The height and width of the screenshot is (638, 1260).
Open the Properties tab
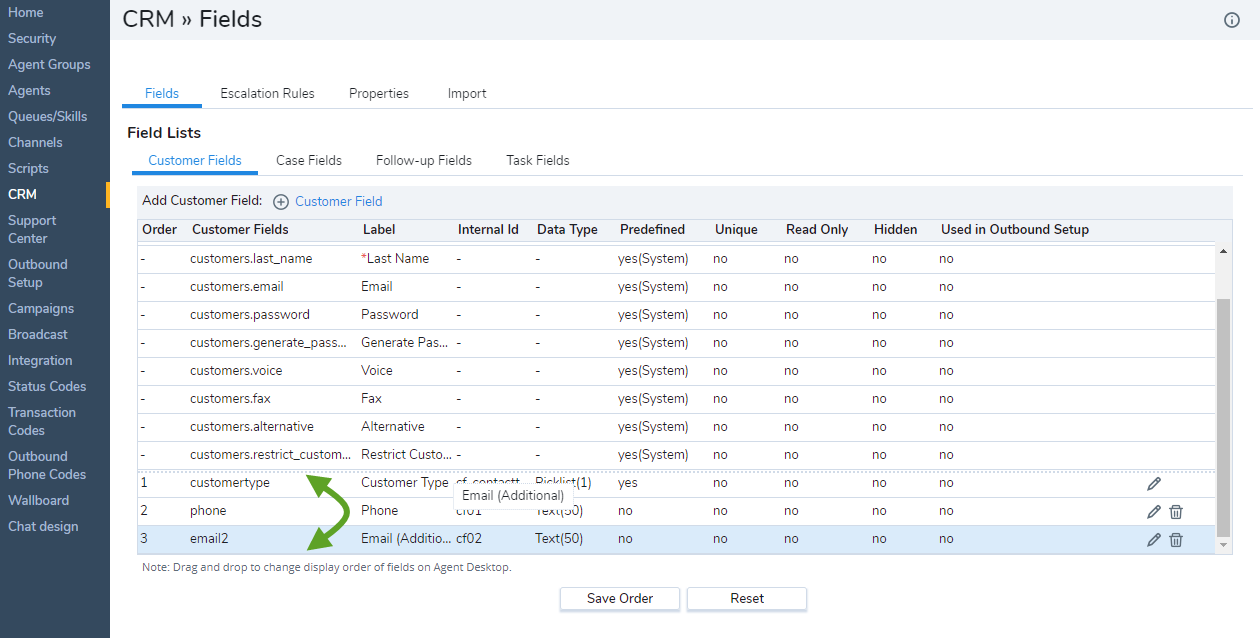379,93
